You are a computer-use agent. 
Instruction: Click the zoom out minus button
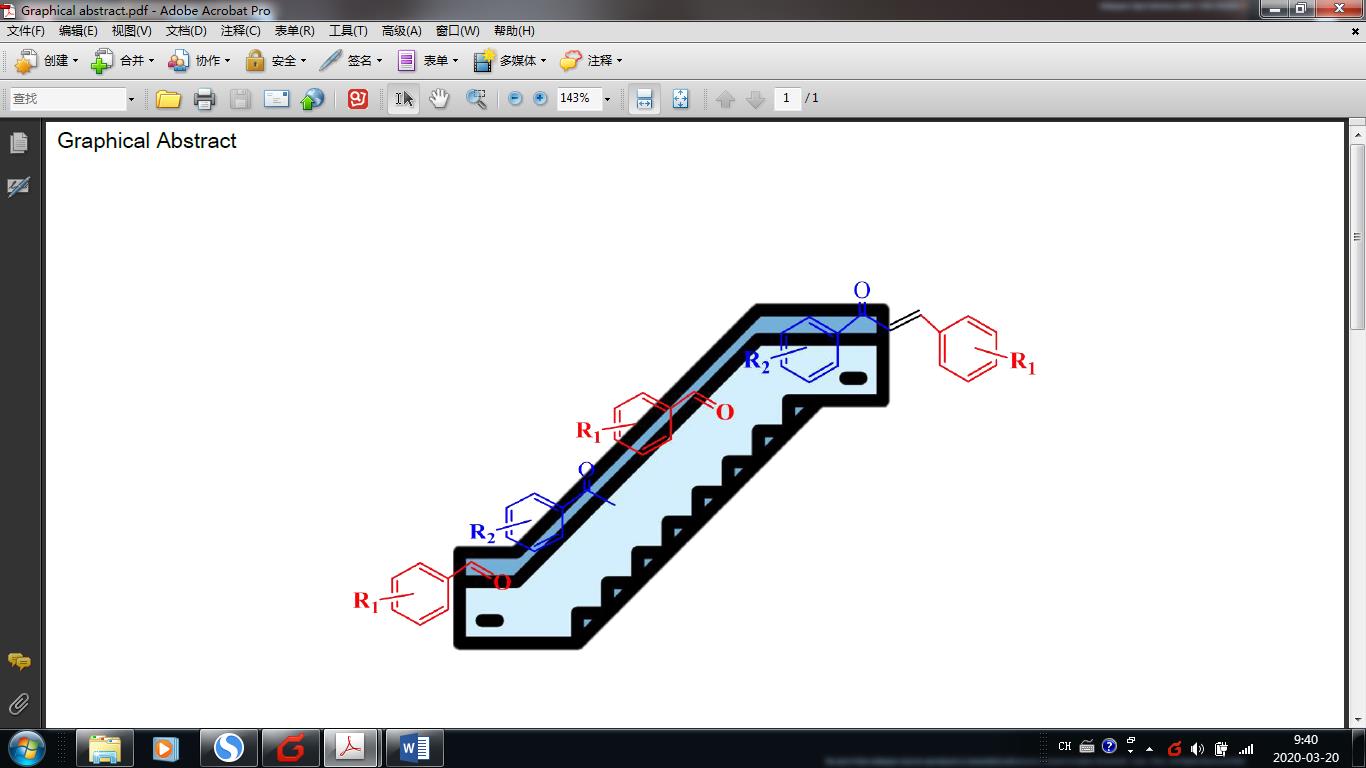point(515,99)
